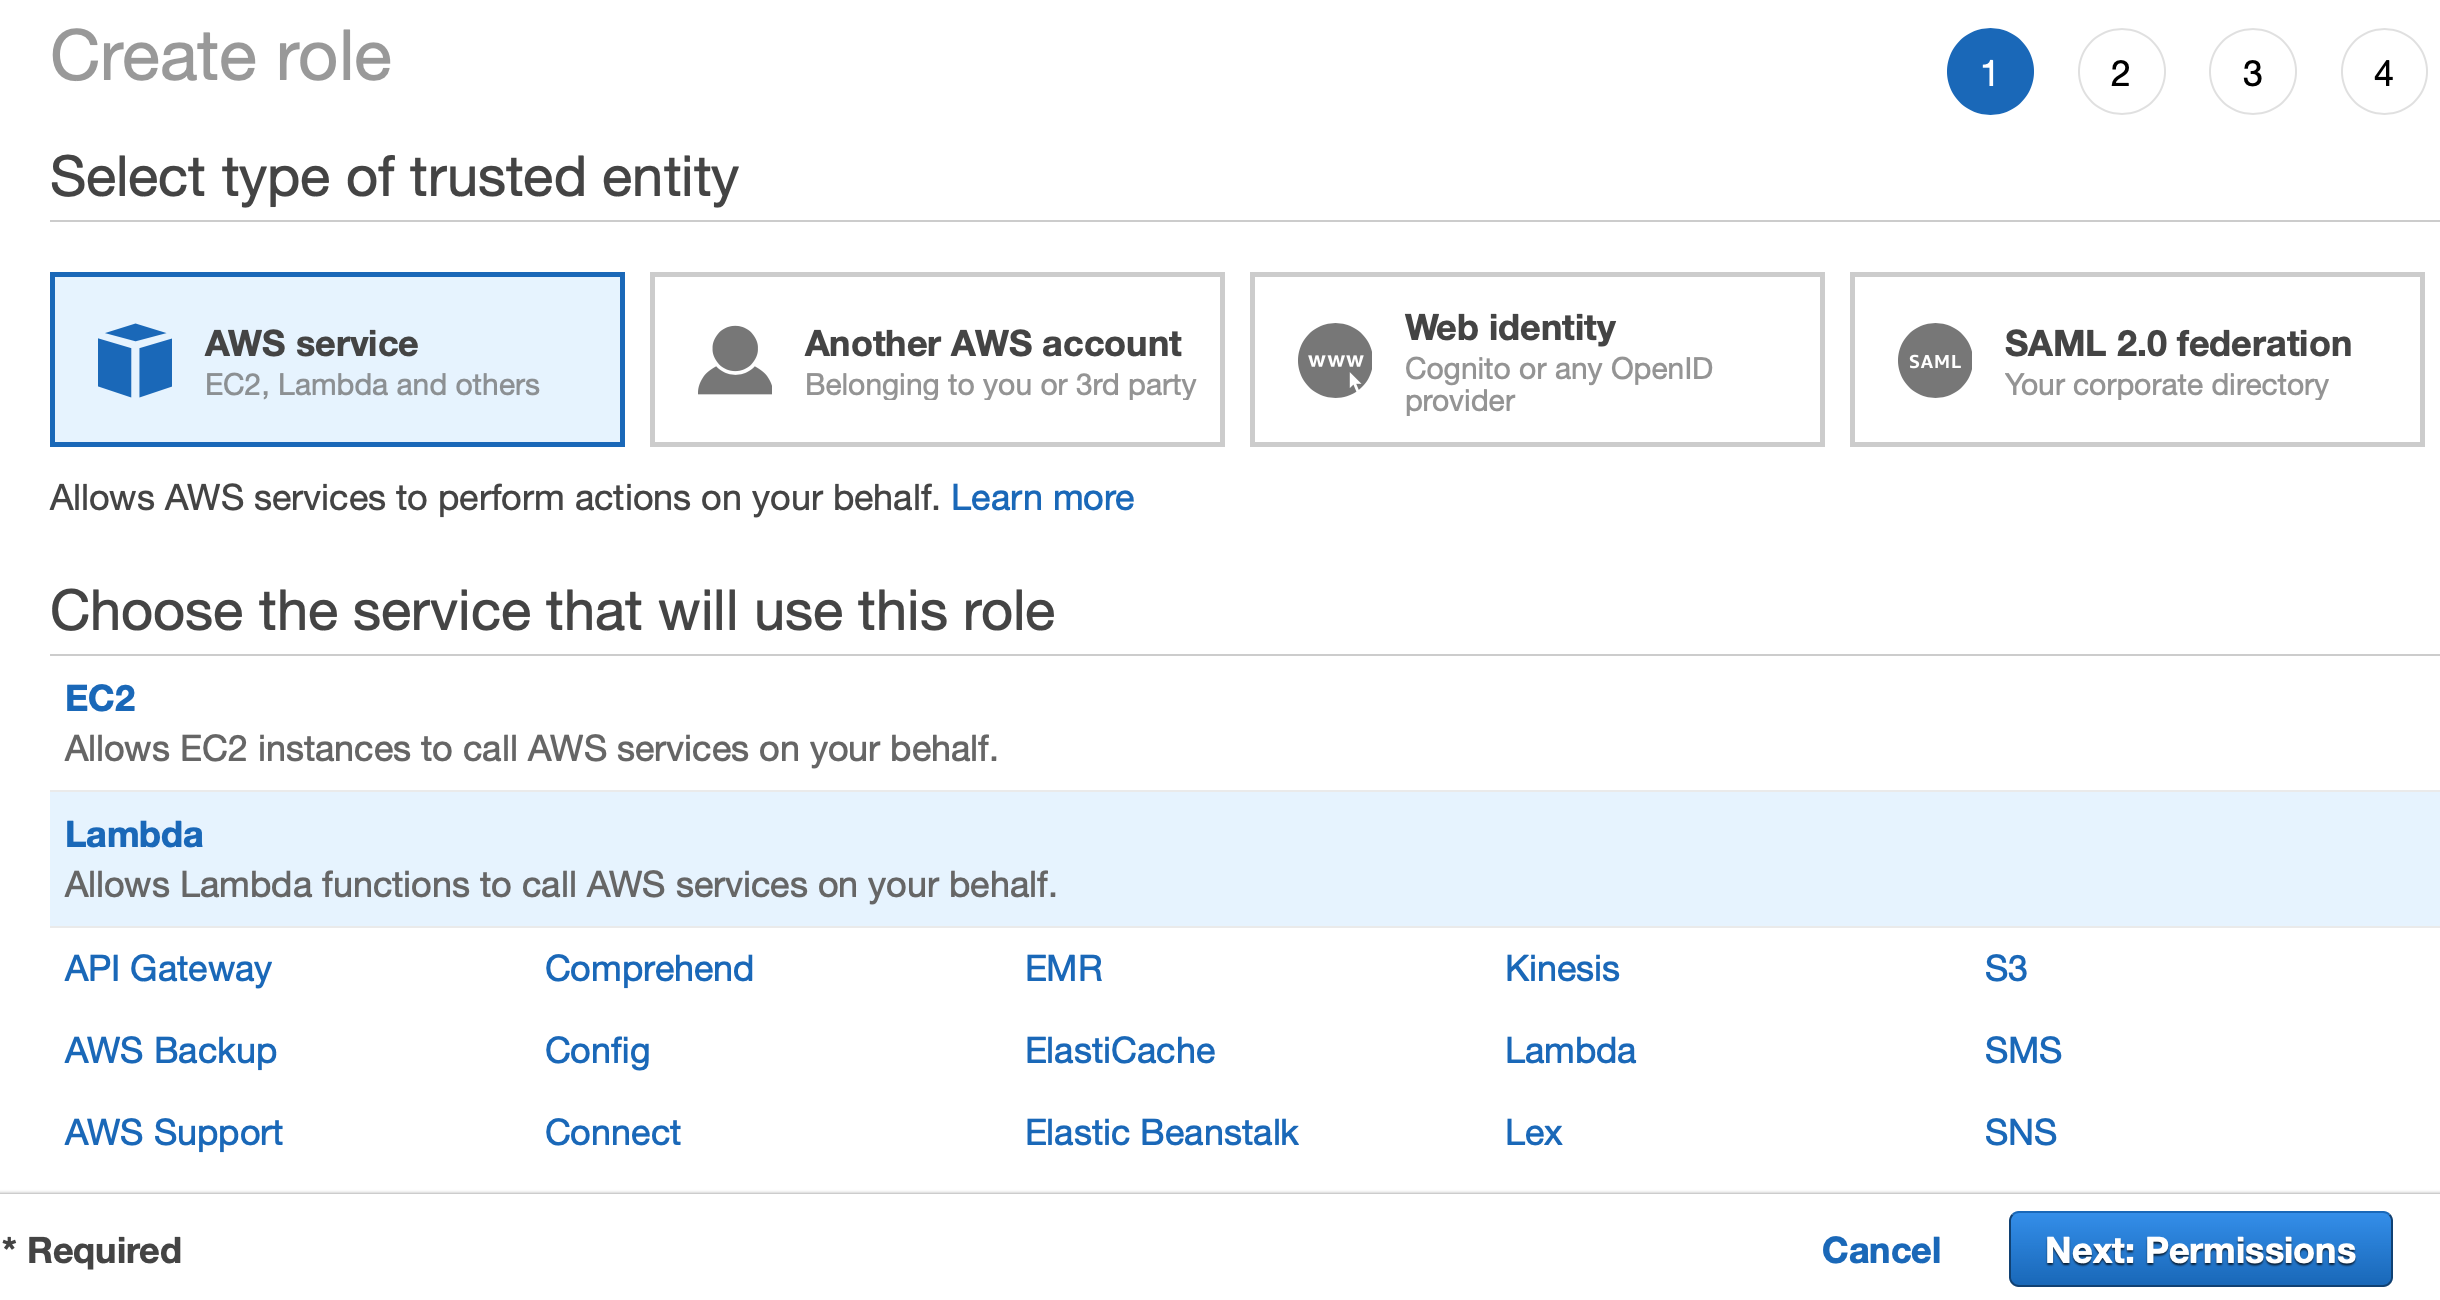This screenshot has width=2440, height=1300.
Task: Choose the Lex service link
Action: pos(1533,1133)
